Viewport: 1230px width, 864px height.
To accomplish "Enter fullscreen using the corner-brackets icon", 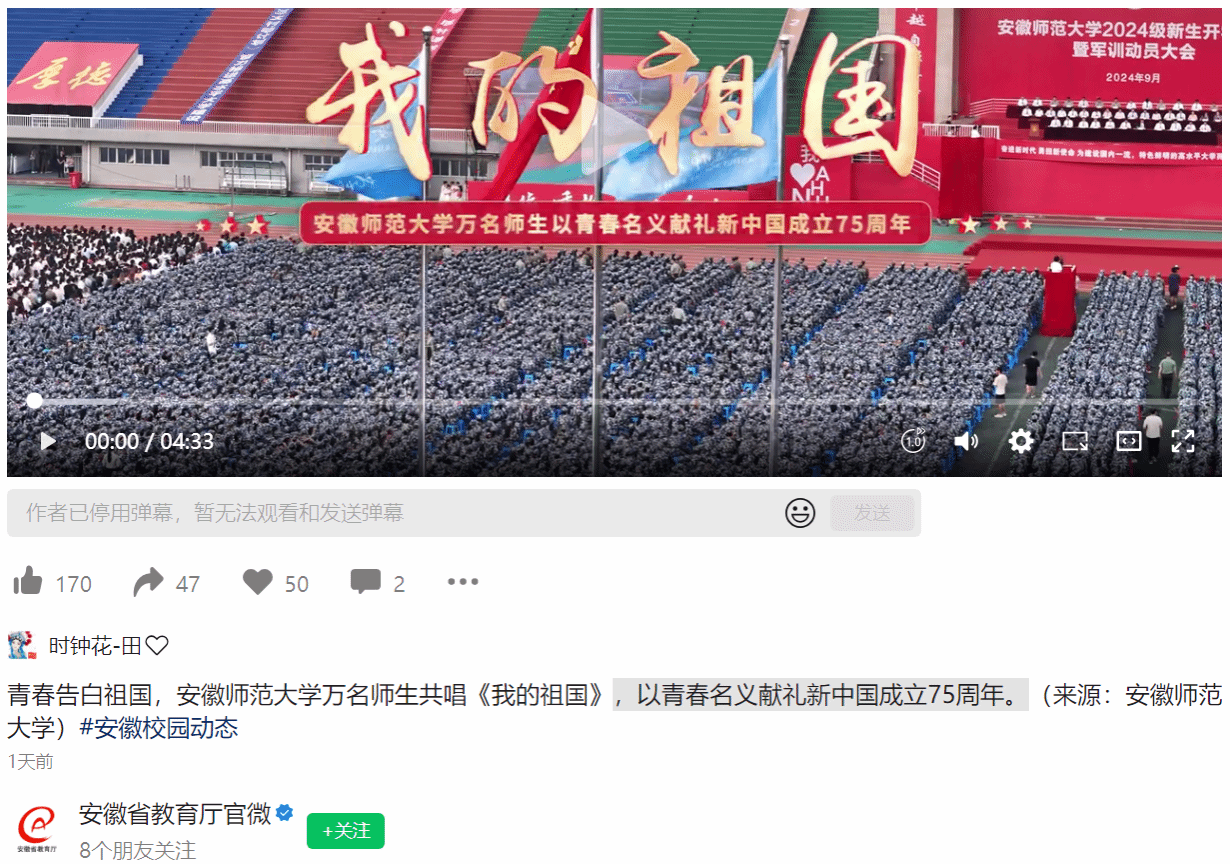I will click(1183, 441).
